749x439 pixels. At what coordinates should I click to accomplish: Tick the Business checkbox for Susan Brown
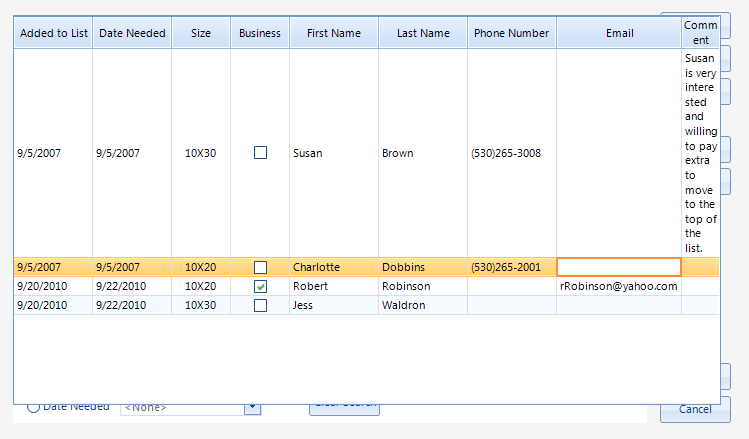tap(260, 153)
